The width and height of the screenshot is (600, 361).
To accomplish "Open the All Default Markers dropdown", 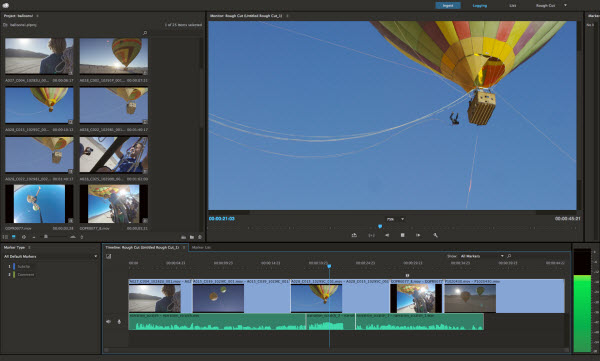I will point(50,256).
